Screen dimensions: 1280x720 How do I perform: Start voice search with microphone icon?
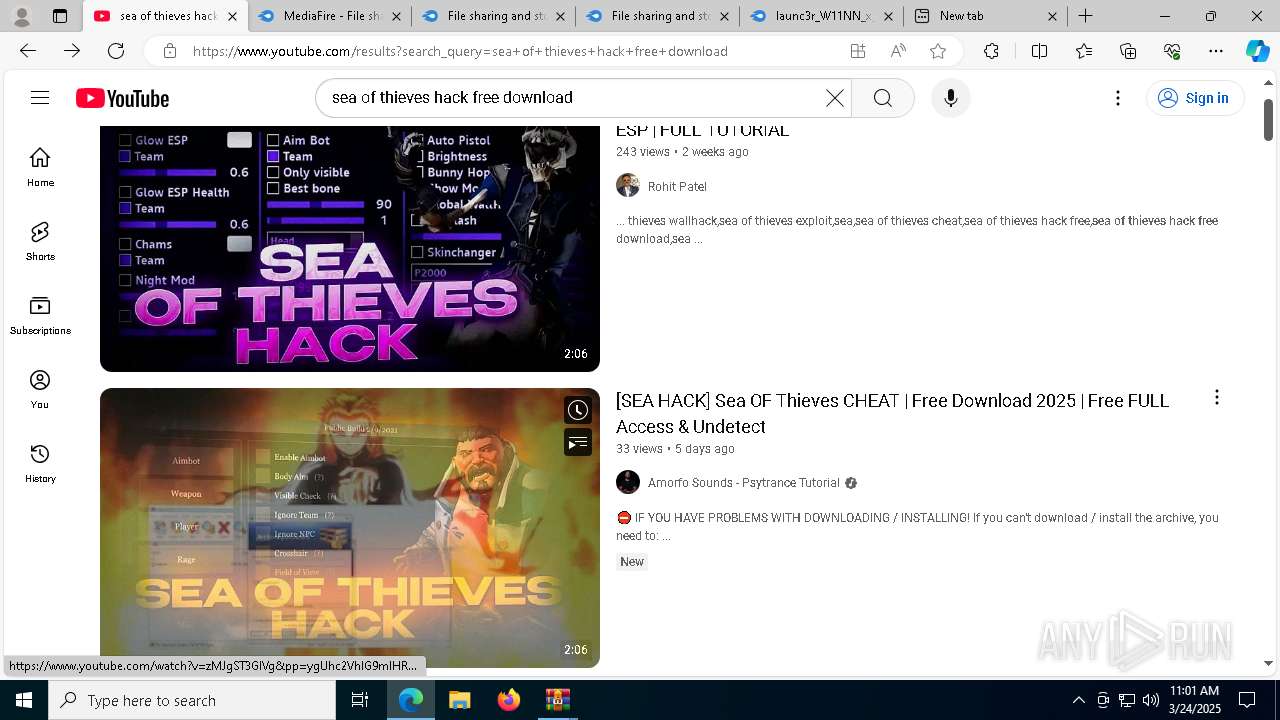pyautogui.click(x=950, y=98)
